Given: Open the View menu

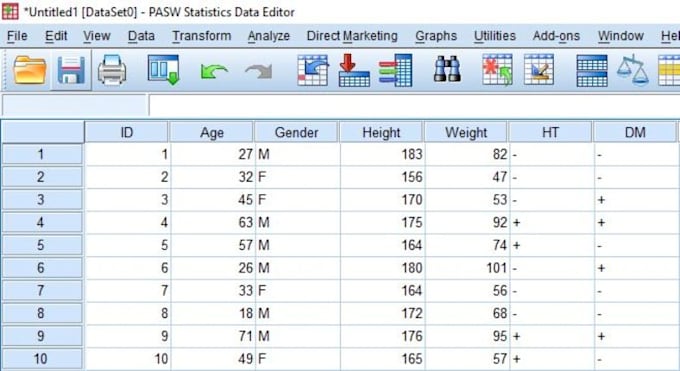Looking at the screenshot, I should click(x=97, y=36).
